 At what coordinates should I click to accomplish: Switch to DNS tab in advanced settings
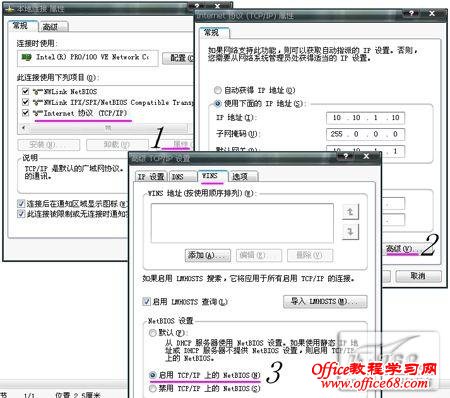click(182, 177)
